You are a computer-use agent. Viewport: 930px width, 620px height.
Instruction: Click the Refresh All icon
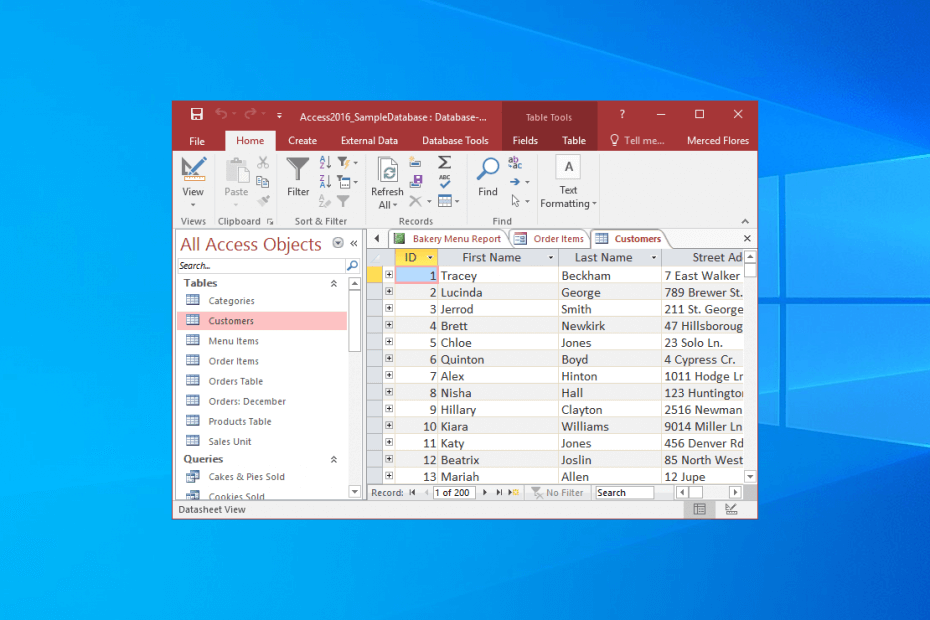[387, 170]
